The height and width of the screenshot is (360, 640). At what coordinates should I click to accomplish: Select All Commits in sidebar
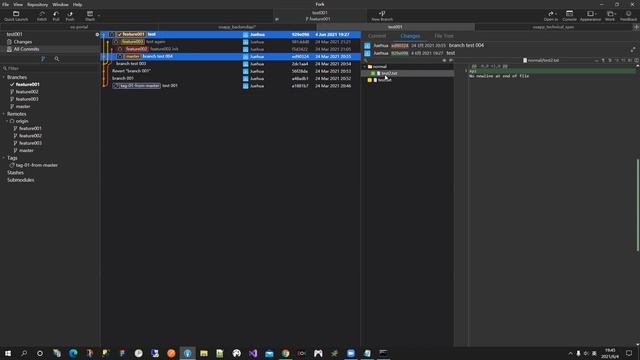tap(26, 49)
